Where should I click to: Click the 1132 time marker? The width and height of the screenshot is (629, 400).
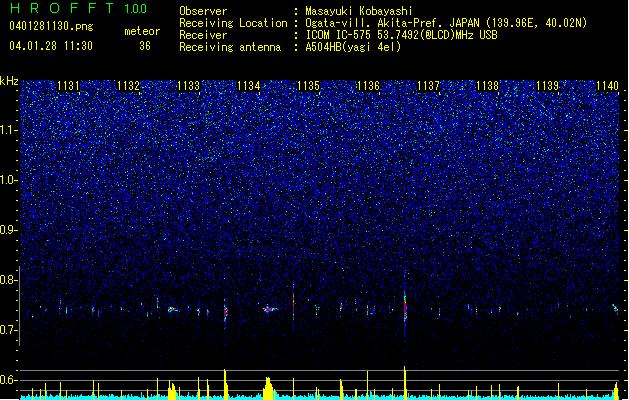[128, 86]
